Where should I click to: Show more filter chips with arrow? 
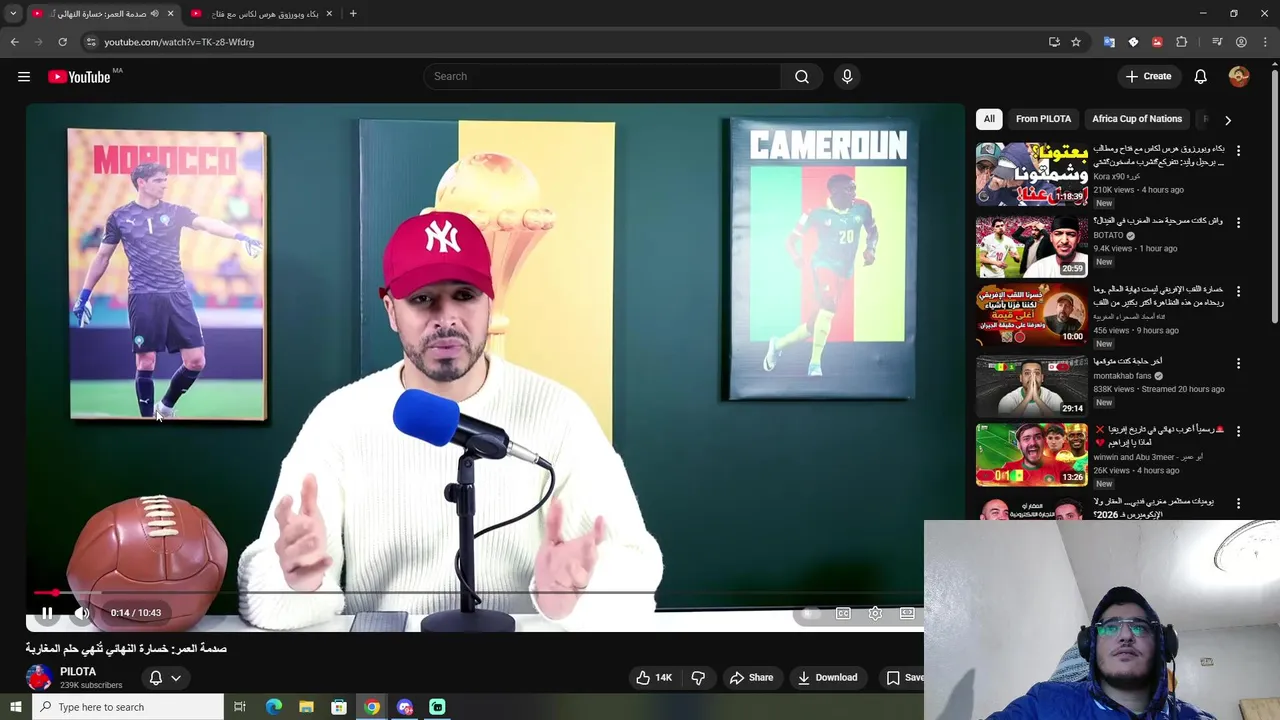(x=1228, y=120)
